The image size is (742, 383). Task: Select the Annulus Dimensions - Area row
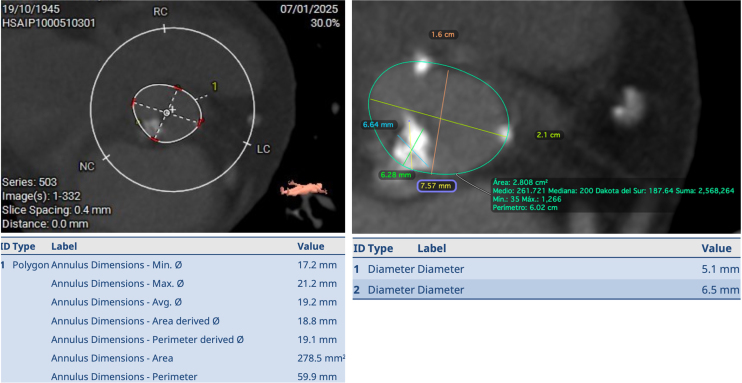[172, 358]
